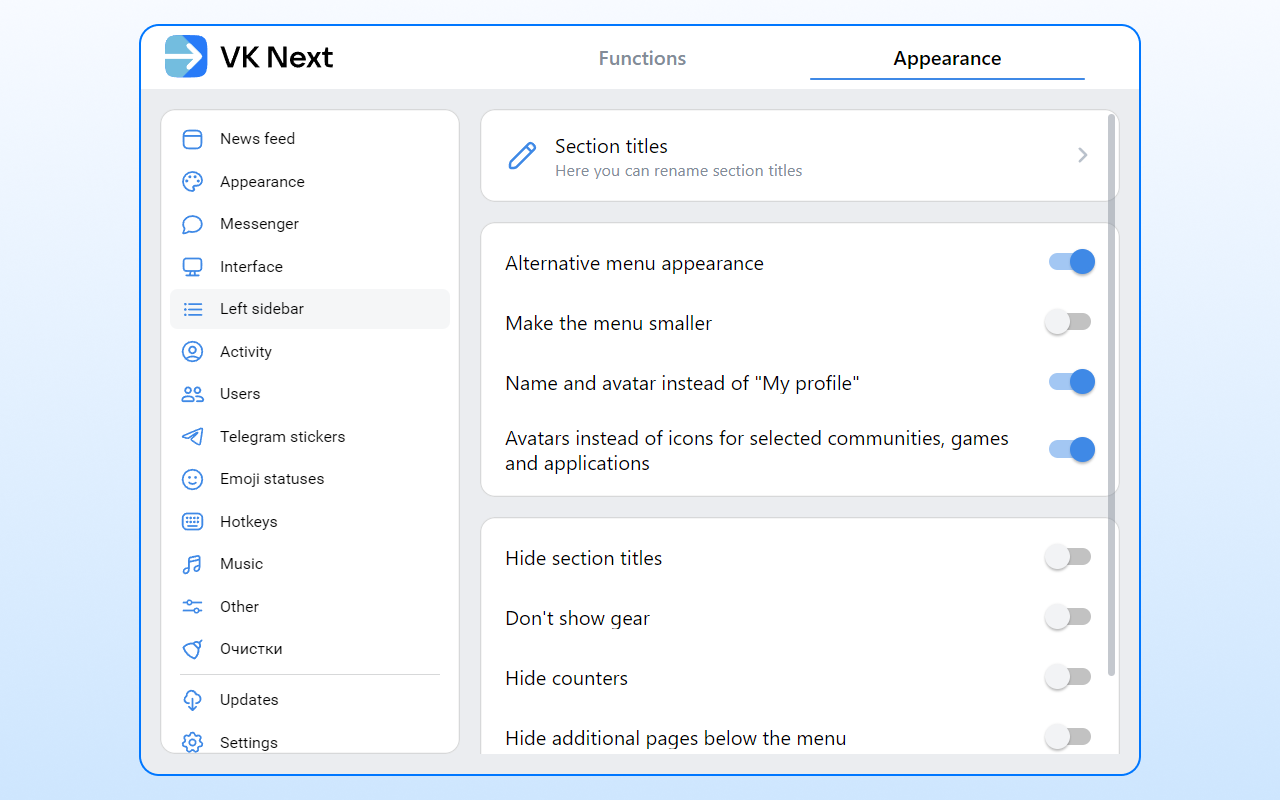Open the Messenger section via its speech bubble icon
The image size is (1280, 800).
coord(192,224)
